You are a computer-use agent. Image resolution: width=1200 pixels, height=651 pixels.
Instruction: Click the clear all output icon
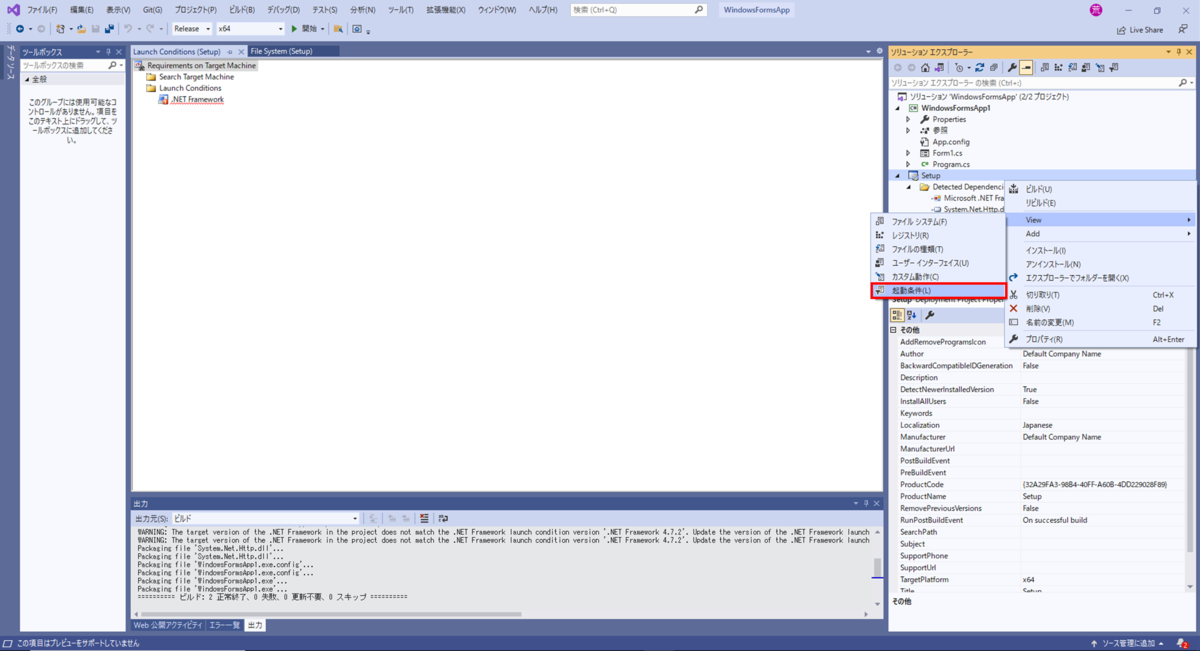pyautogui.click(x=424, y=519)
